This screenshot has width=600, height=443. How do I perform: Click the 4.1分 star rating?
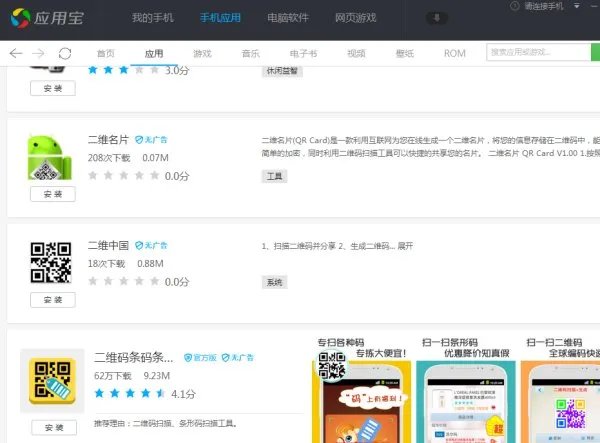pyautogui.click(x=129, y=393)
